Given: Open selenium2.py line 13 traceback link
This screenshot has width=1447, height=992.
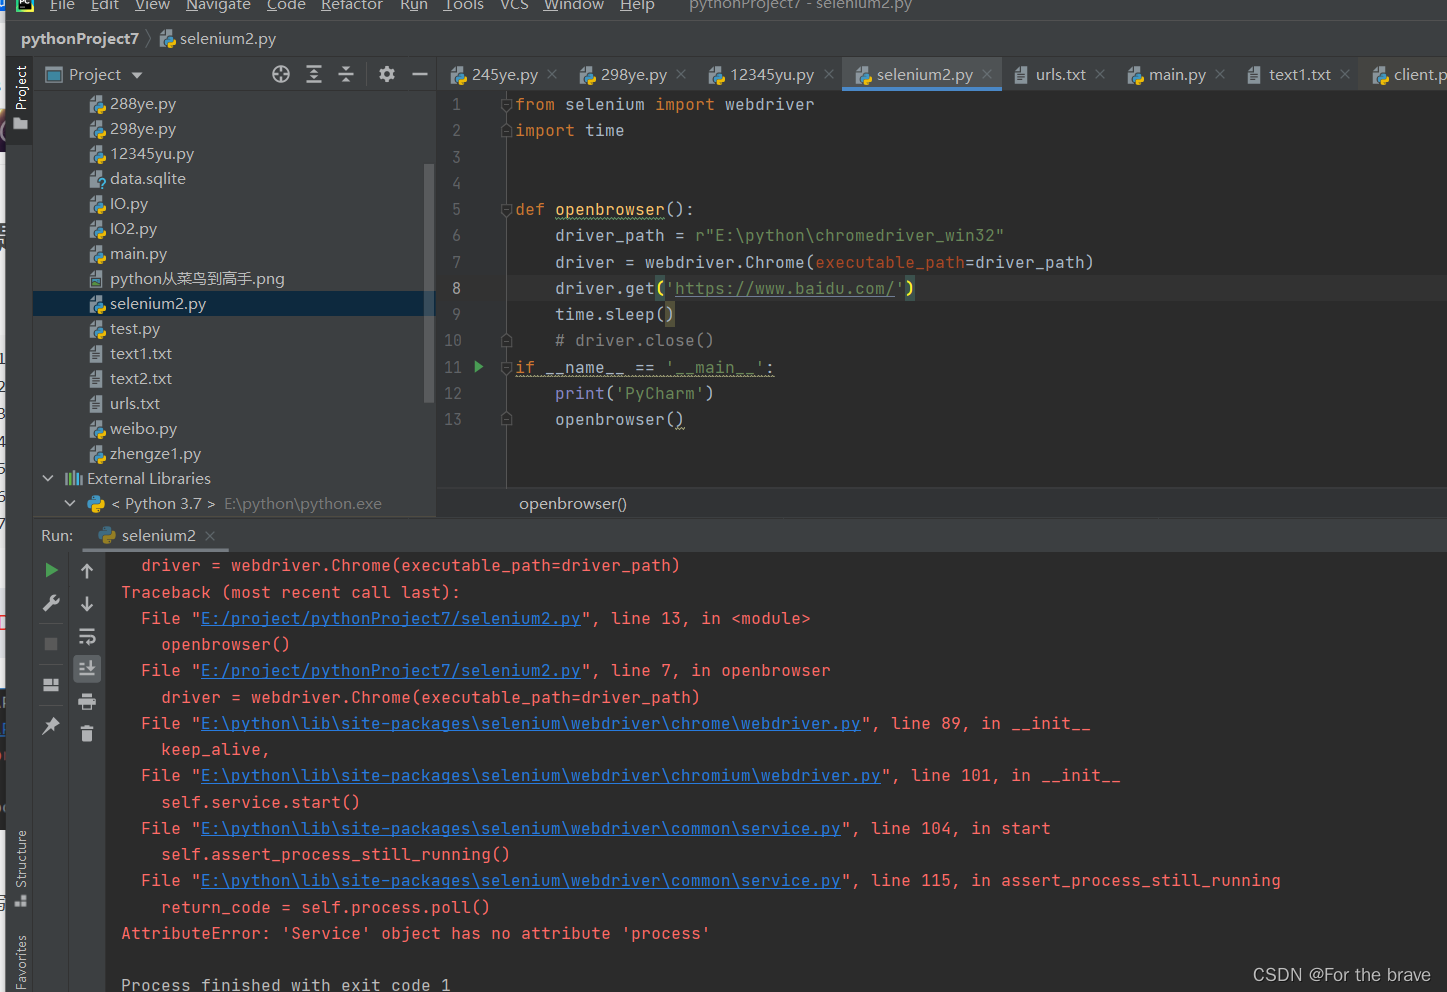Looking at the screenshot, I should tap(390, 618).
